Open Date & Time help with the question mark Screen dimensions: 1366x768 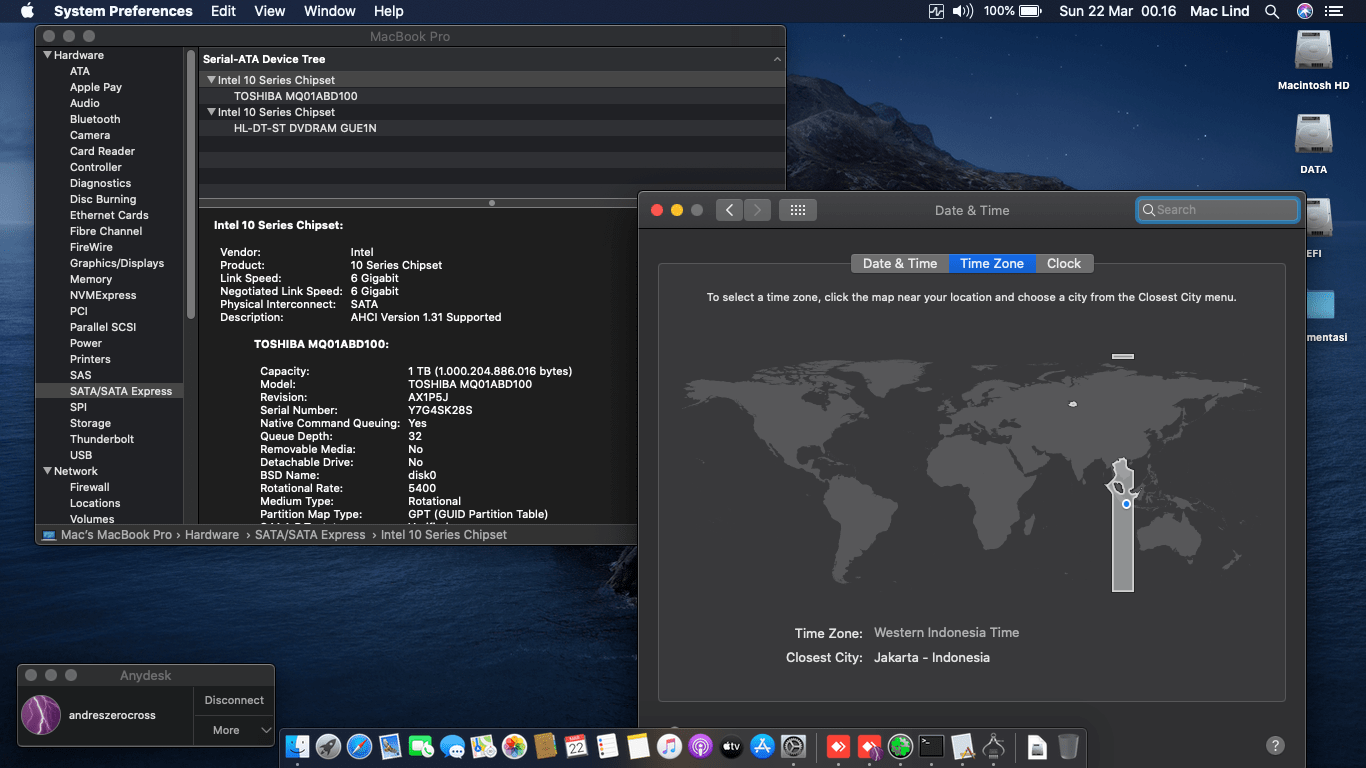click(x=1275, y=745)
